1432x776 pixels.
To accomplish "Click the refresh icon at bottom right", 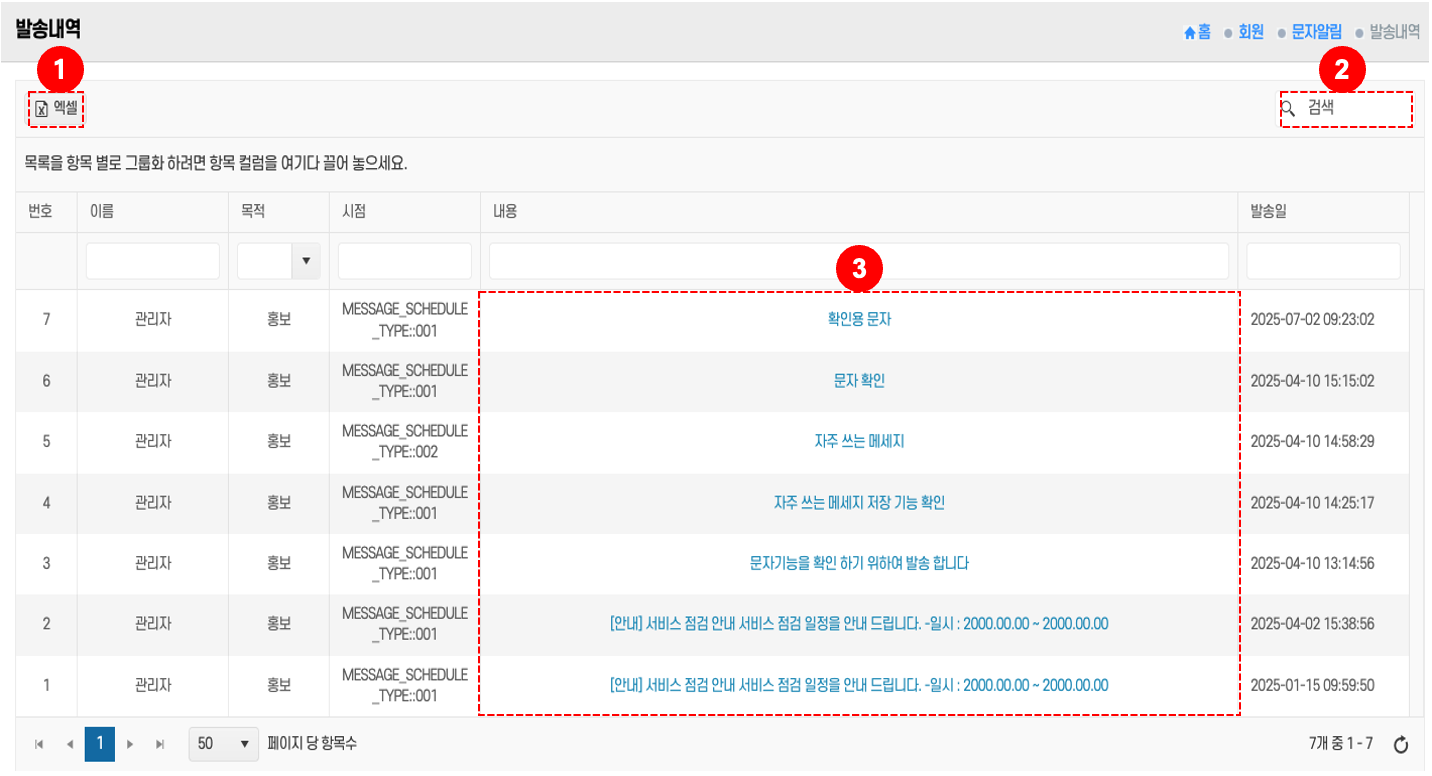I will pos(1401,744).
